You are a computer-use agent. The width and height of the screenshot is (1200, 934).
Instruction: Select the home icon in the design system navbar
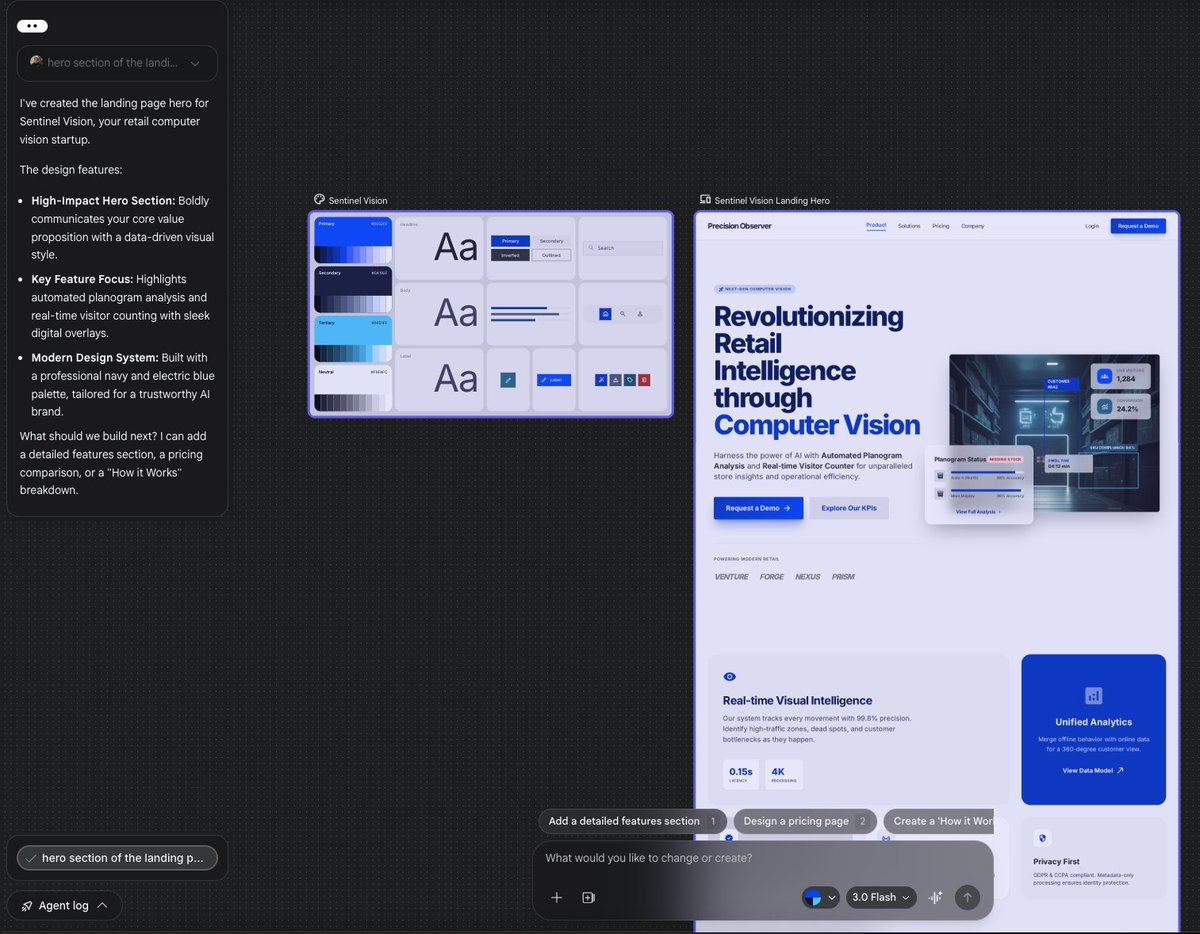605,313
